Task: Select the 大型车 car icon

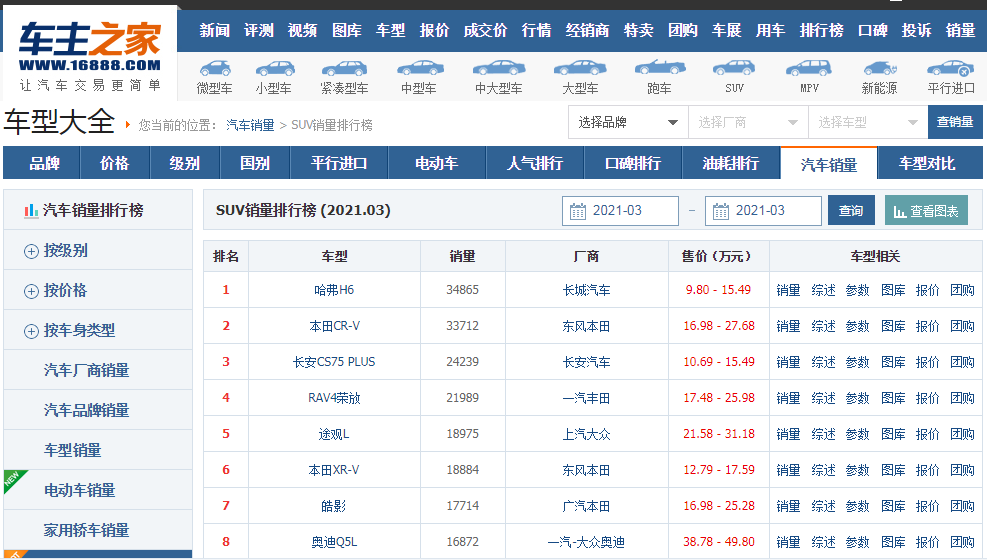Action: [580, 67]
